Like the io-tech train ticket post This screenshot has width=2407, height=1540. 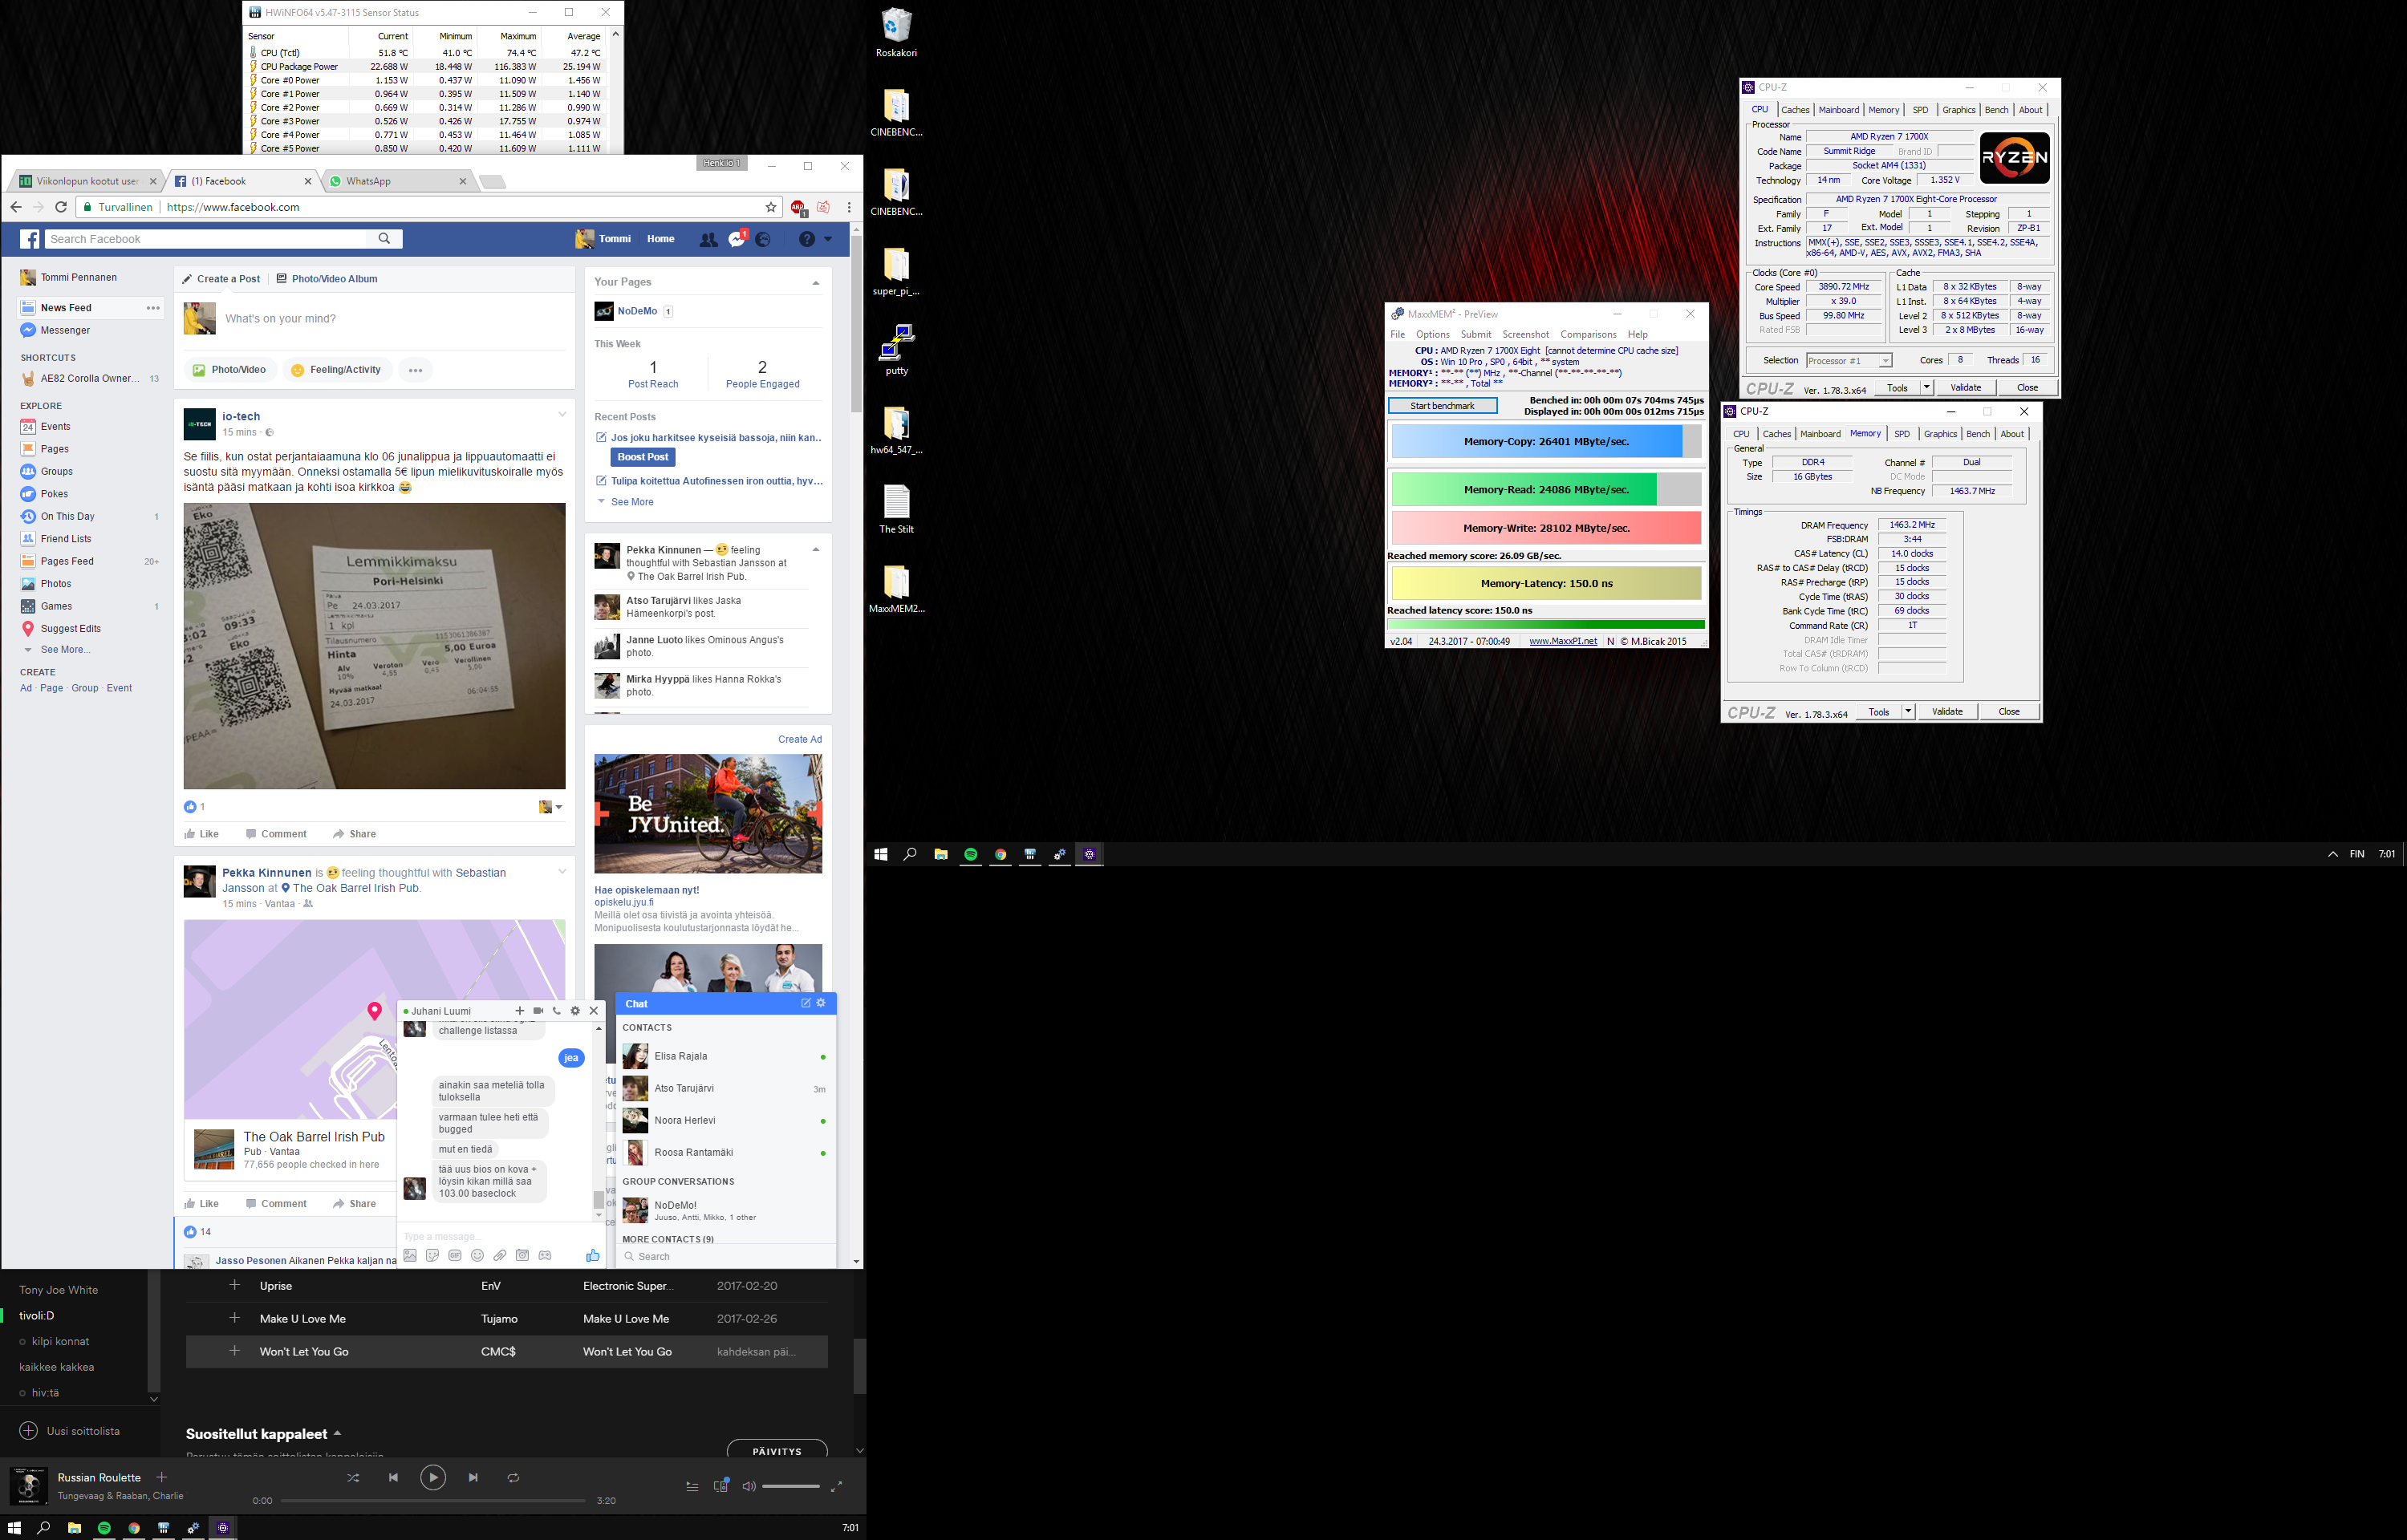point(201,834)
